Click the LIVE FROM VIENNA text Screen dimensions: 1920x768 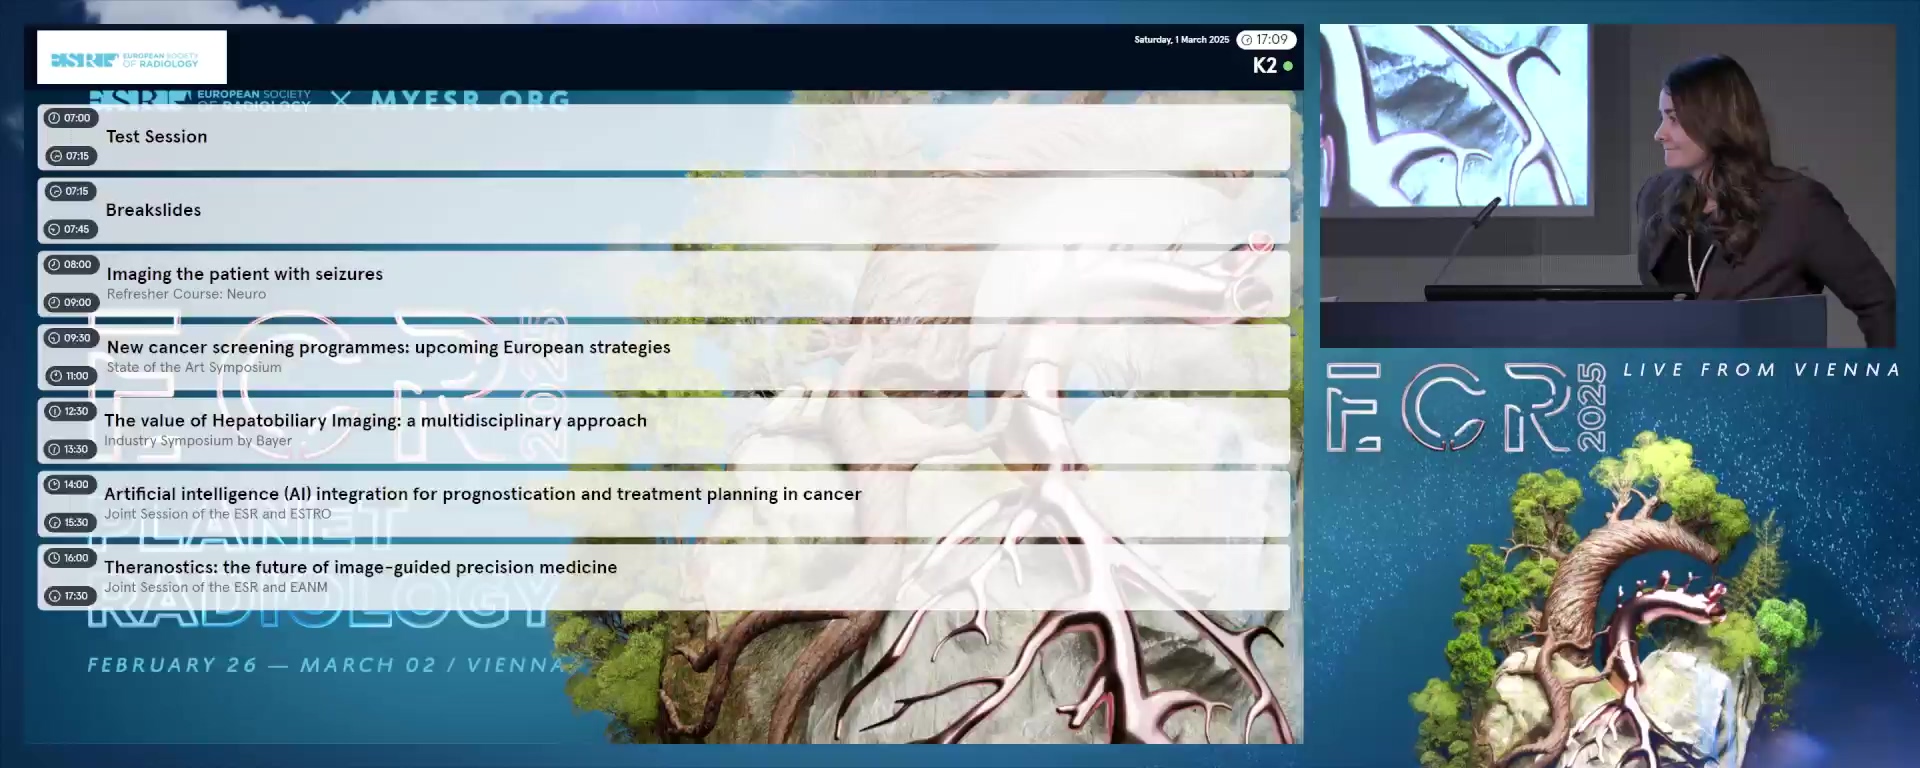pos(1761,370)
